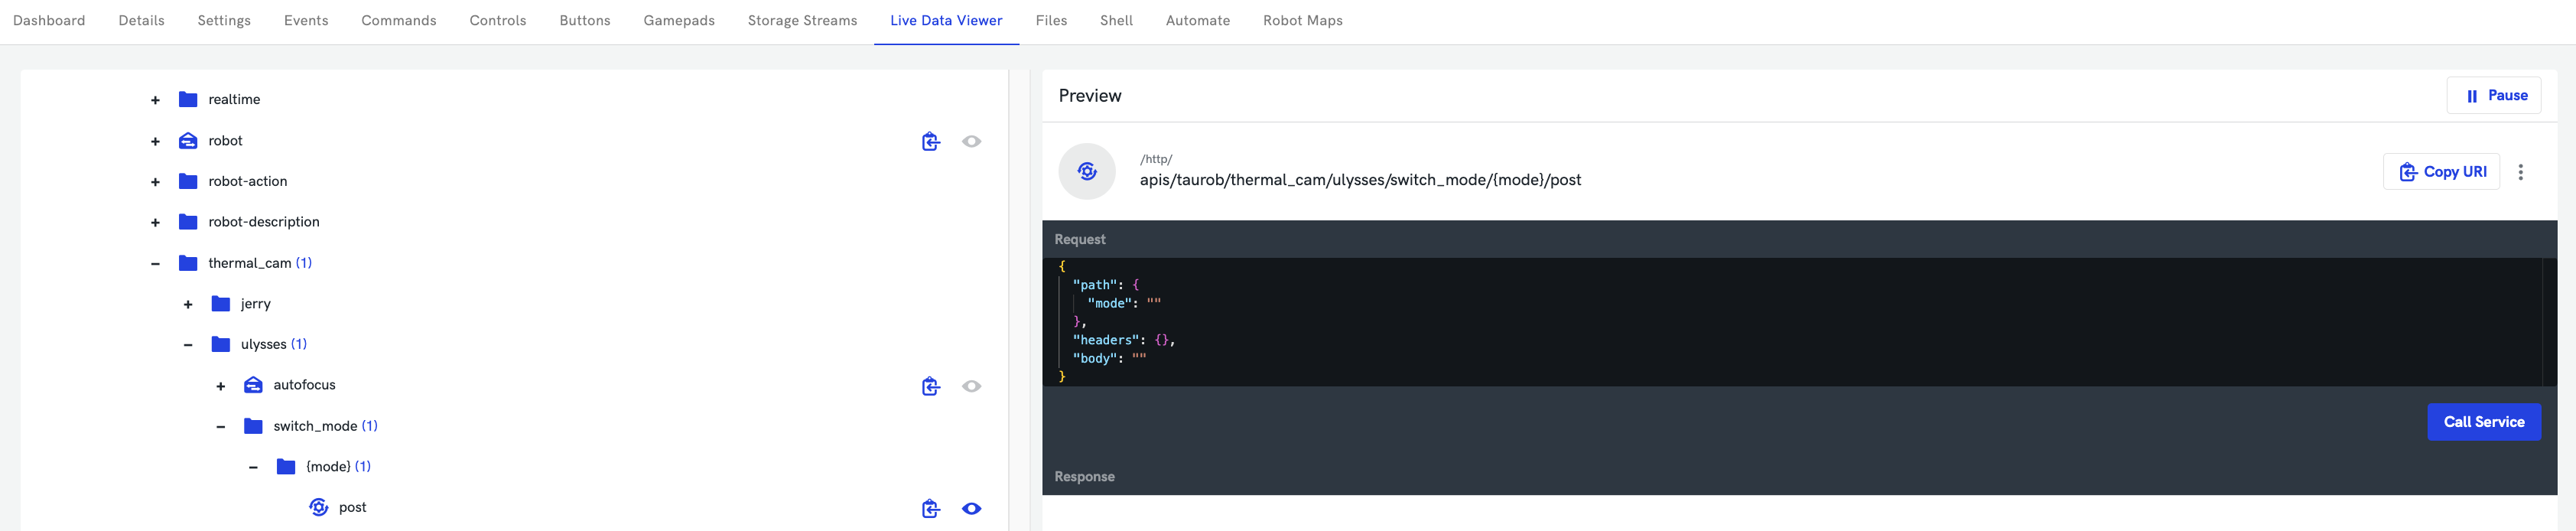Open the Buttons tab
This screenshot has height=531, width=2576.
coord(585,20)
